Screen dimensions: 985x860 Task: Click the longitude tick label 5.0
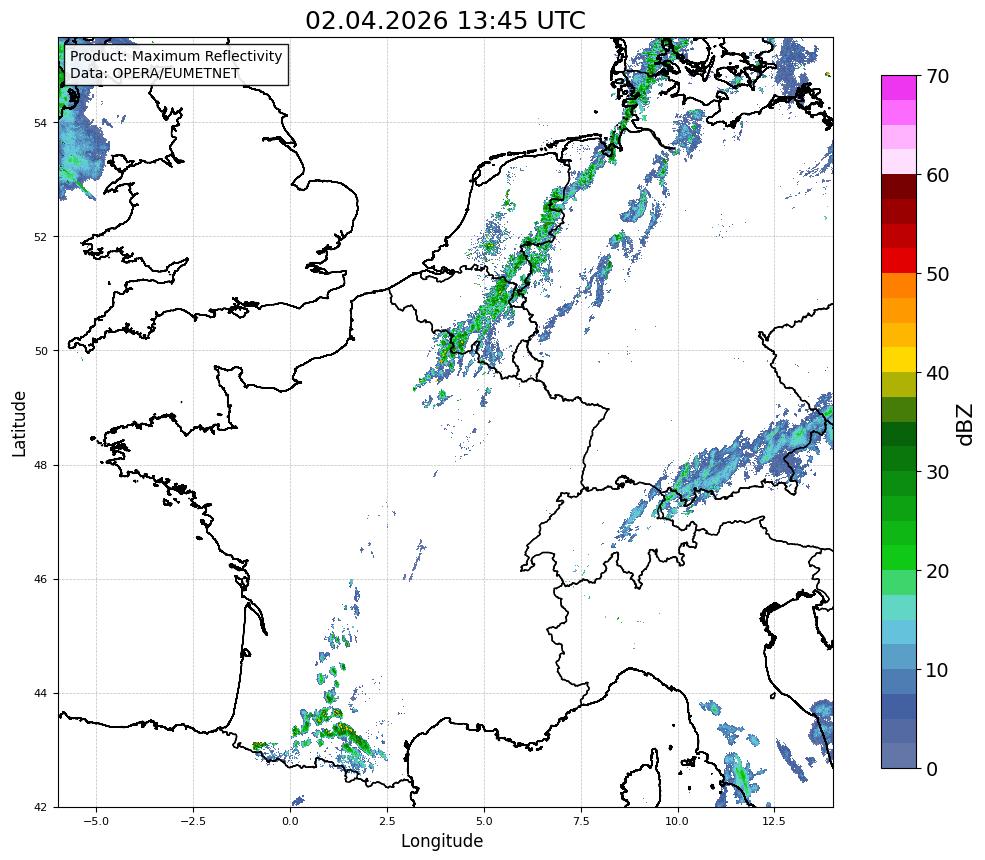pos(484,821)
